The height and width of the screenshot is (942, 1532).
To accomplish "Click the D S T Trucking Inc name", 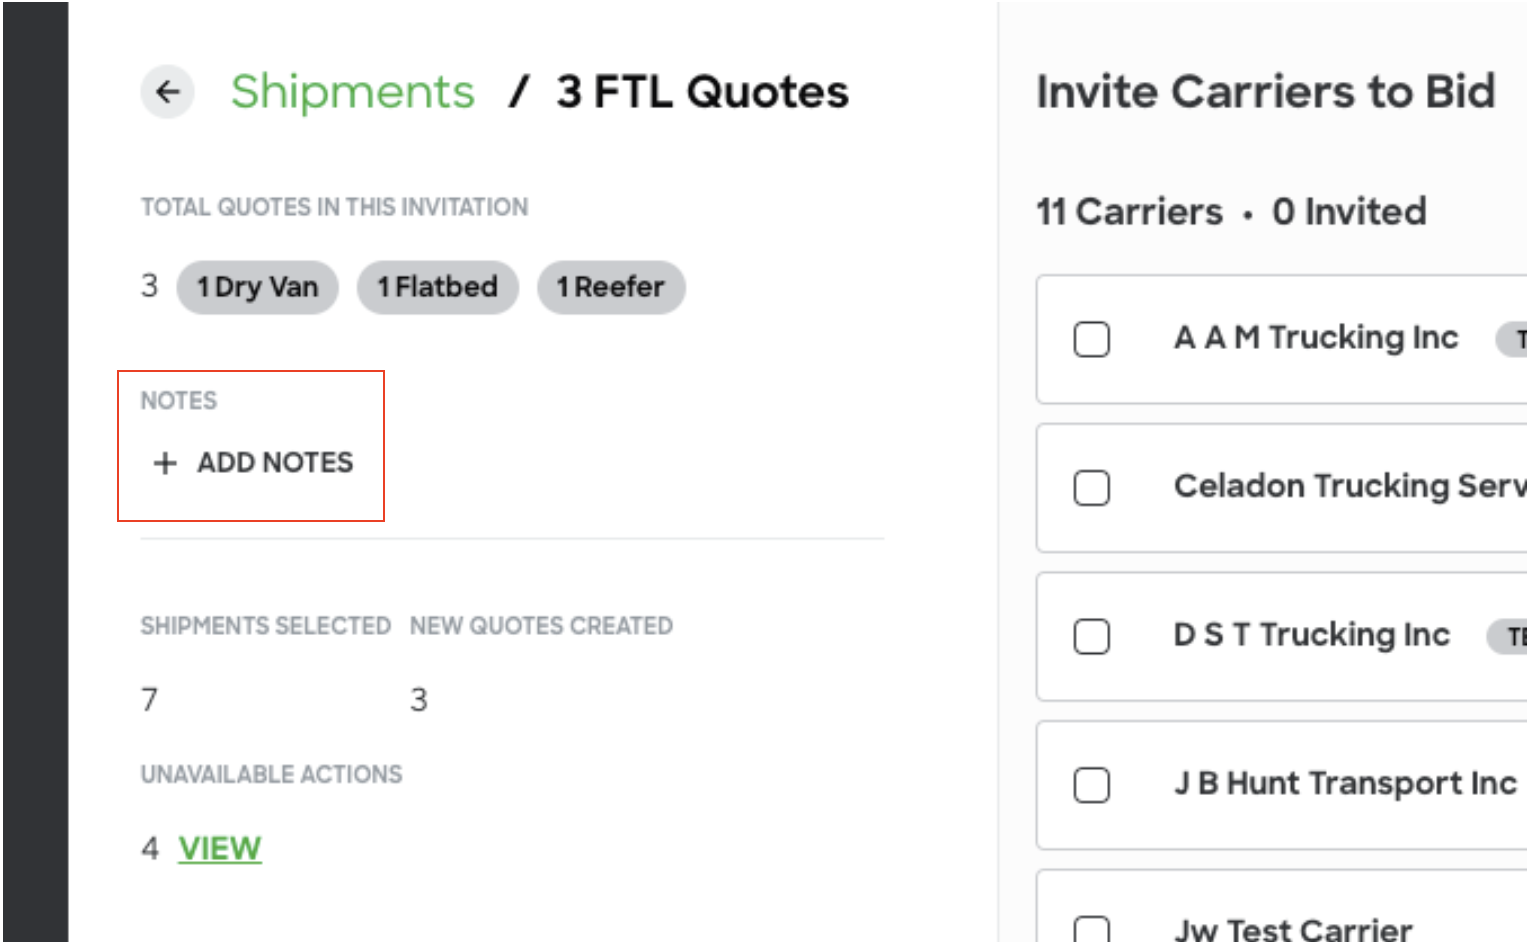I will pyautogui.click(x=1312, y=635).
